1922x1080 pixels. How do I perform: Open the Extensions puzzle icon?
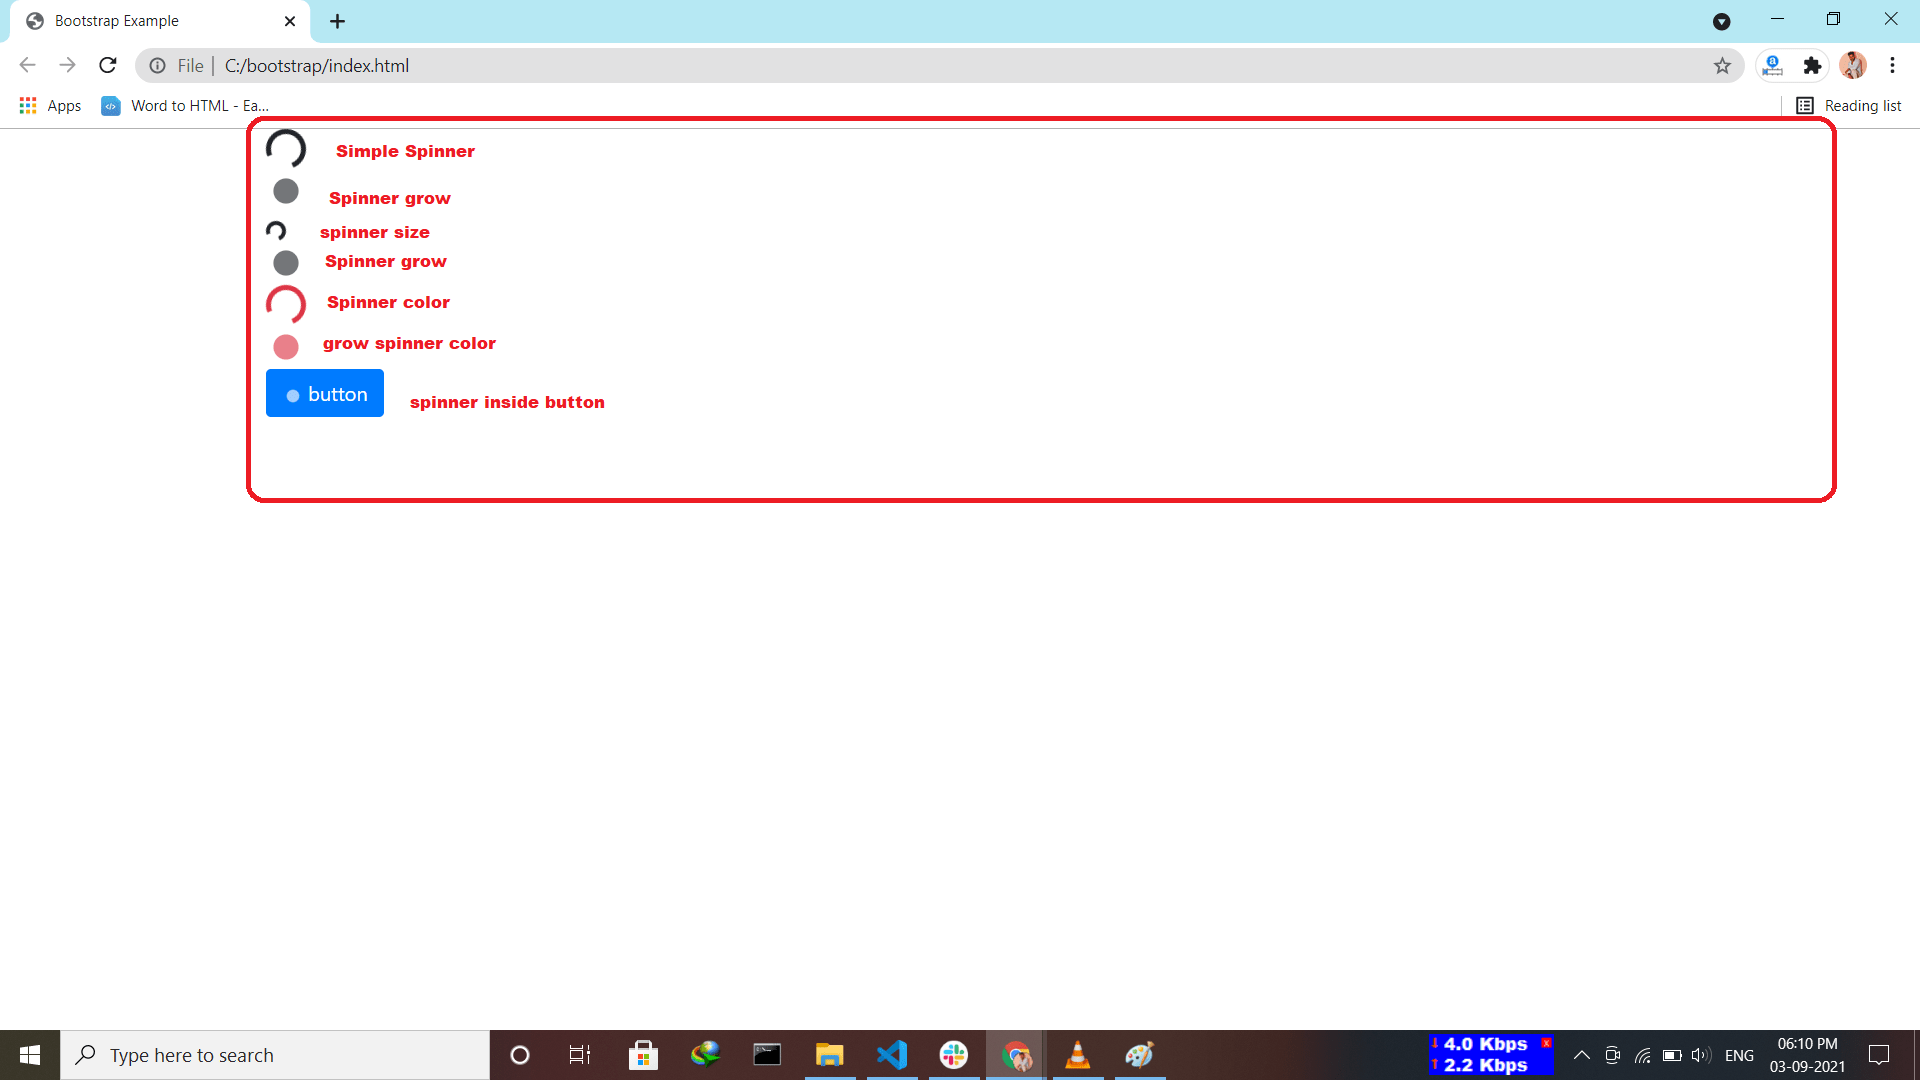click(1812, 66)
